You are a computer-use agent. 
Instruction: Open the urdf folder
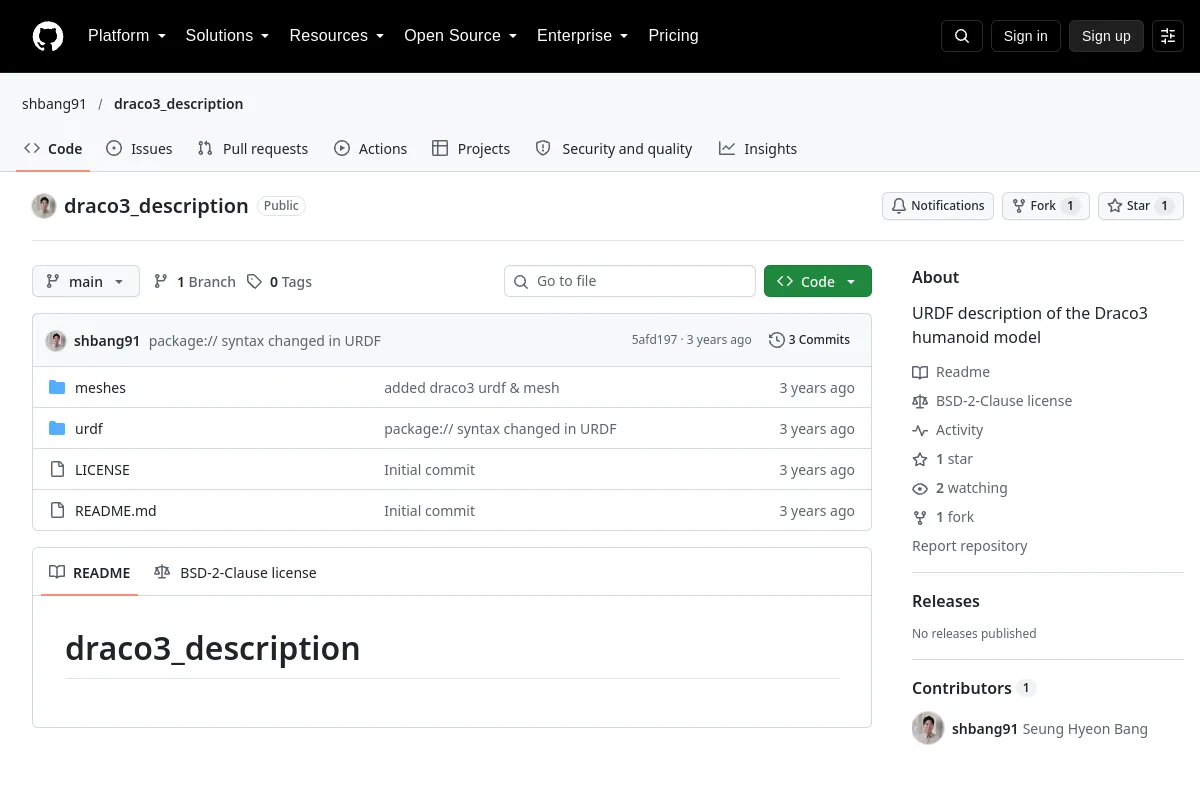click(89, 429)
